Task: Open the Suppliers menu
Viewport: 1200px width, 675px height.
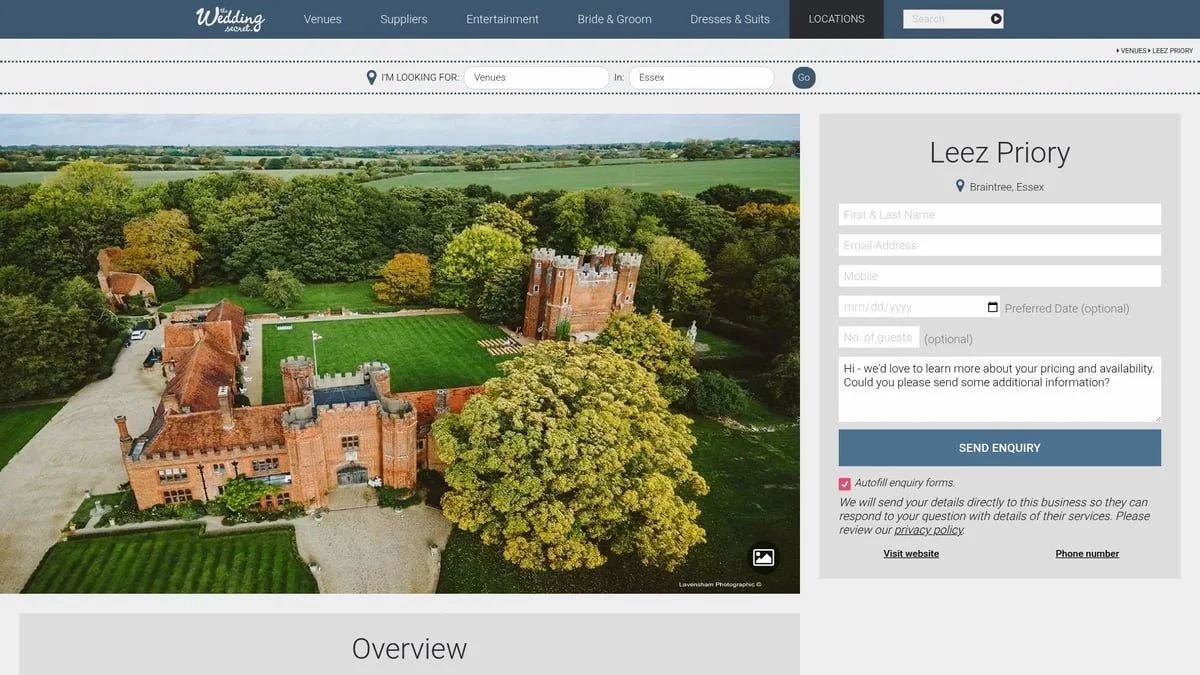Action: (404, 19)
